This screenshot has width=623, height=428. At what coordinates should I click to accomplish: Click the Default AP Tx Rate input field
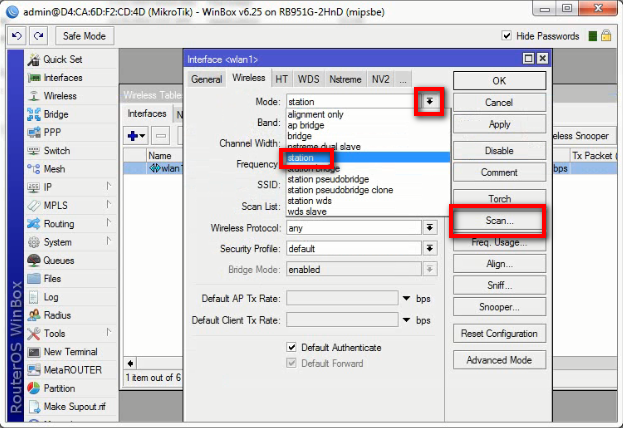342,298
